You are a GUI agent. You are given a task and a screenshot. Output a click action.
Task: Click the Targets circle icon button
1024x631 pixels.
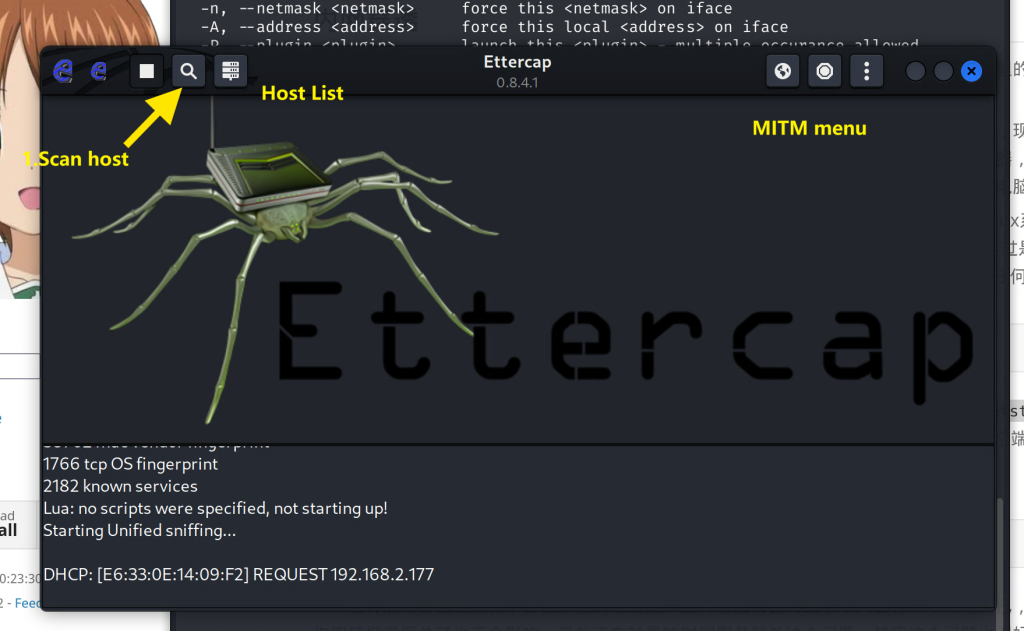point(825,71)
